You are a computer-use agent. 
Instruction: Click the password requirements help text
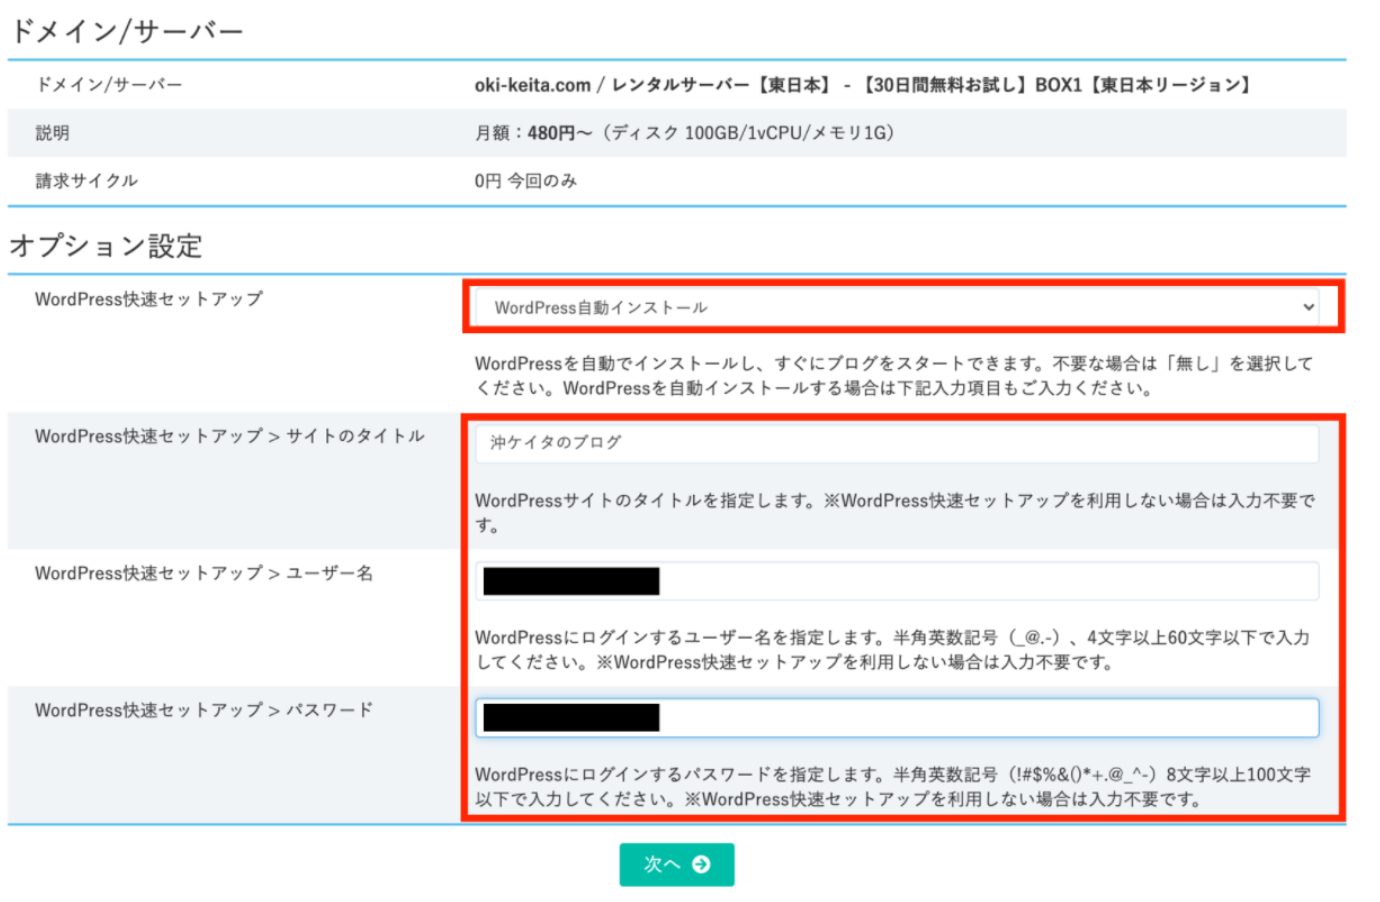pyautogui.click(x=890, y=785)
